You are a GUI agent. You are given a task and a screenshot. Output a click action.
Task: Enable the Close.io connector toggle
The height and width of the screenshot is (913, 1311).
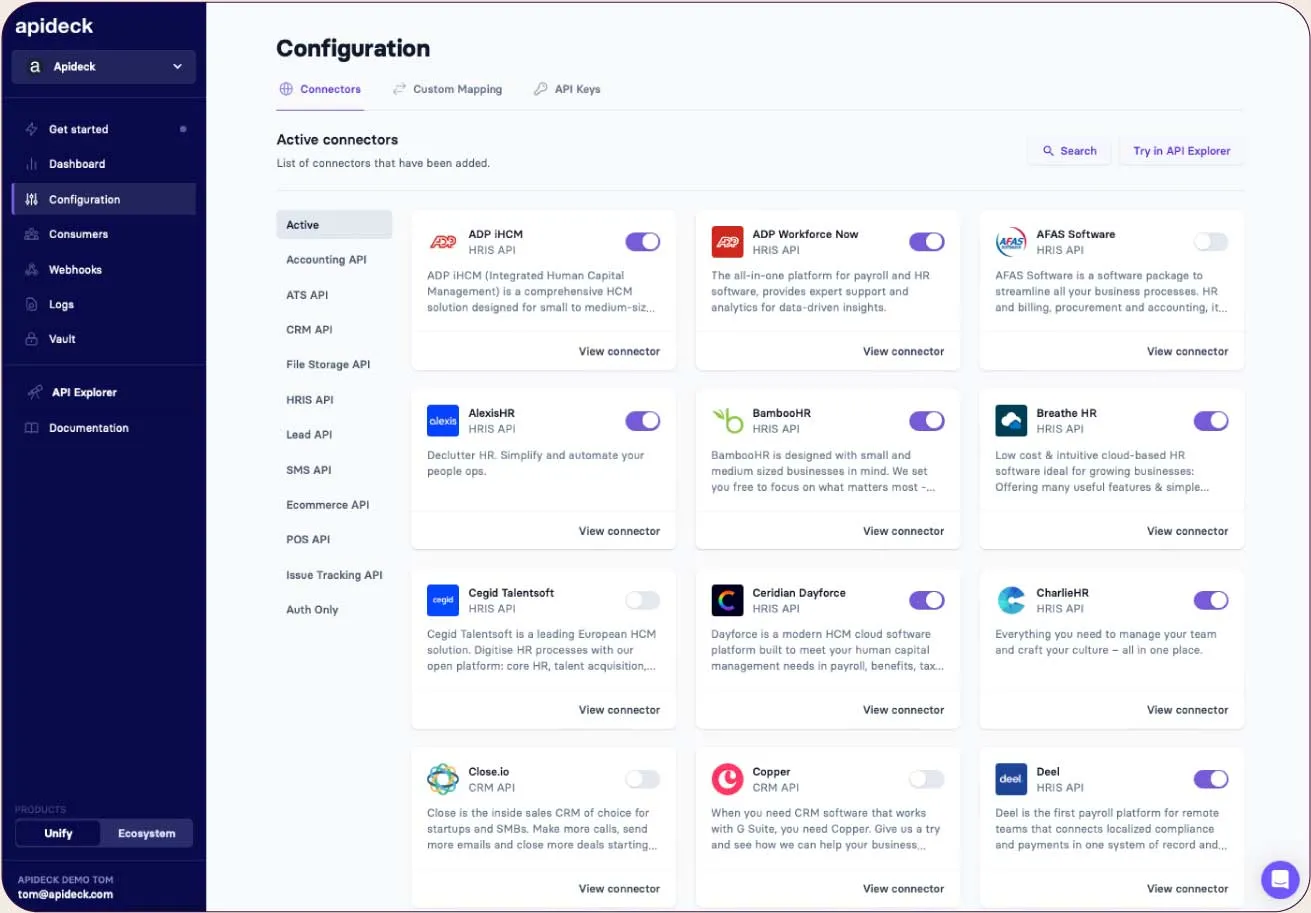[x=643, y=779]
